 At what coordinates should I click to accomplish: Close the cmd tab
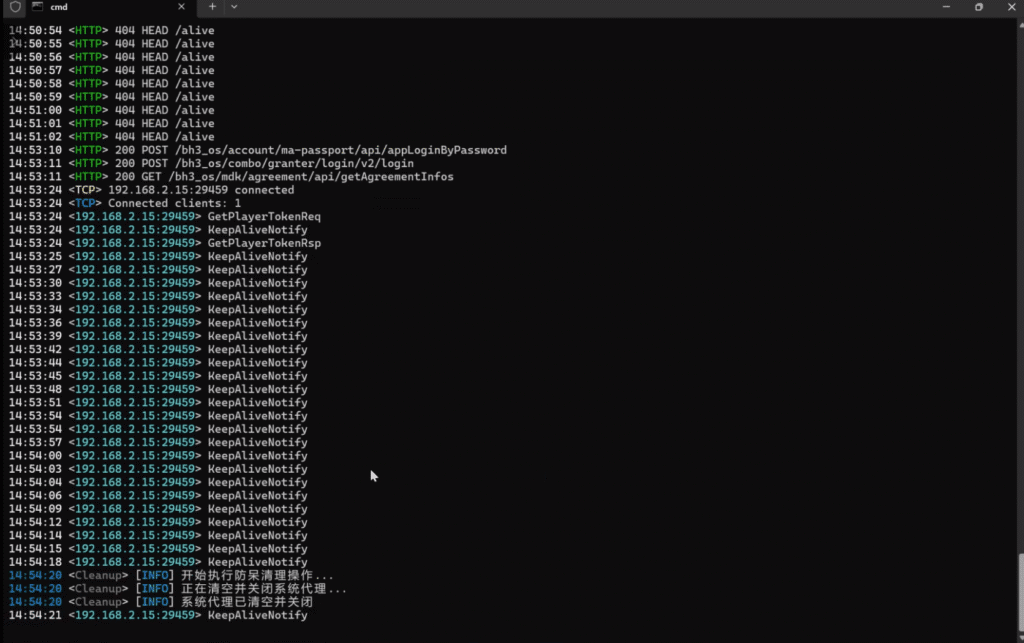183,7
